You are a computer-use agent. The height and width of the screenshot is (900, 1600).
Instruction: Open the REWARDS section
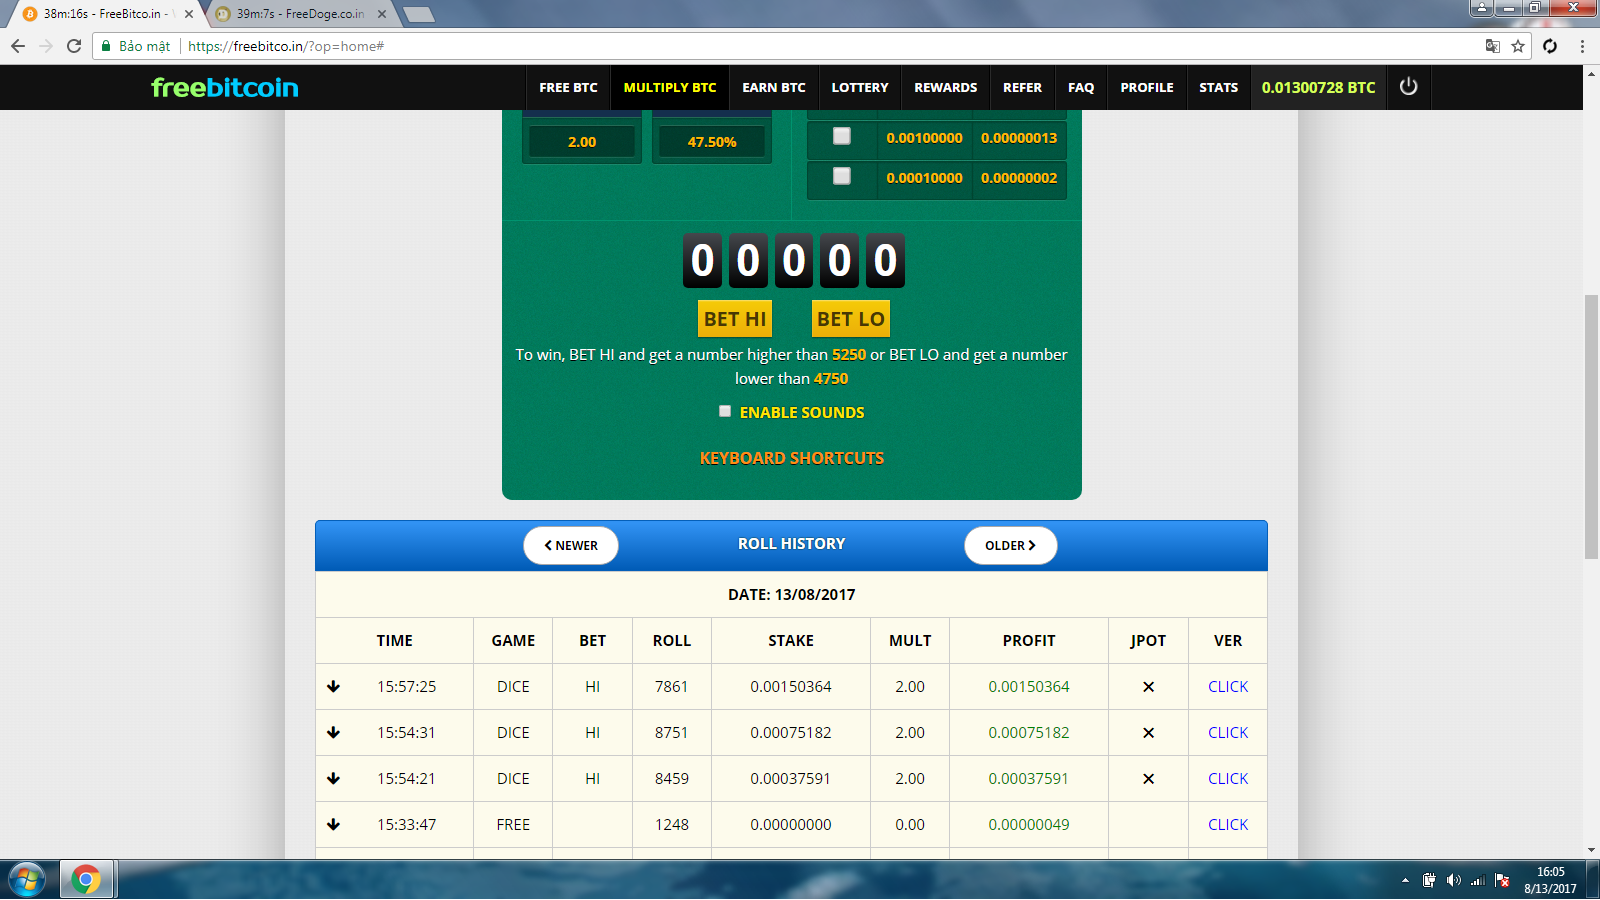point(946,88)
